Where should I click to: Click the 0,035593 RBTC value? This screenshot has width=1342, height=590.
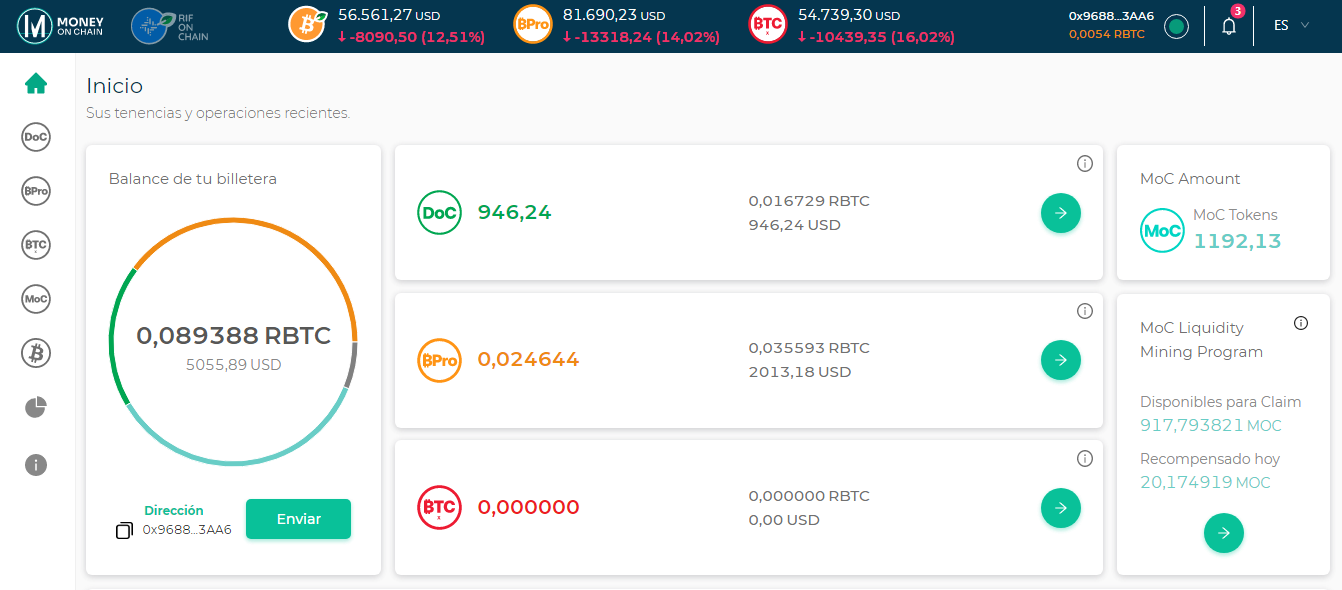[809, 348]
